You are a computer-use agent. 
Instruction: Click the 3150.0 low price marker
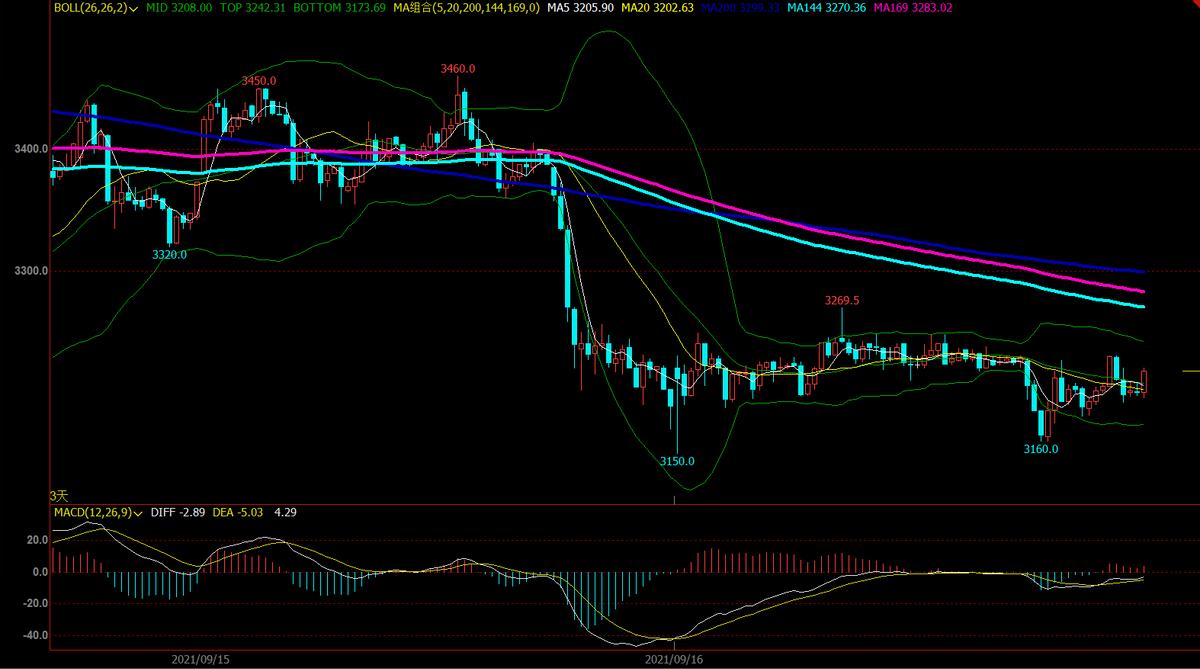(676, 461)
